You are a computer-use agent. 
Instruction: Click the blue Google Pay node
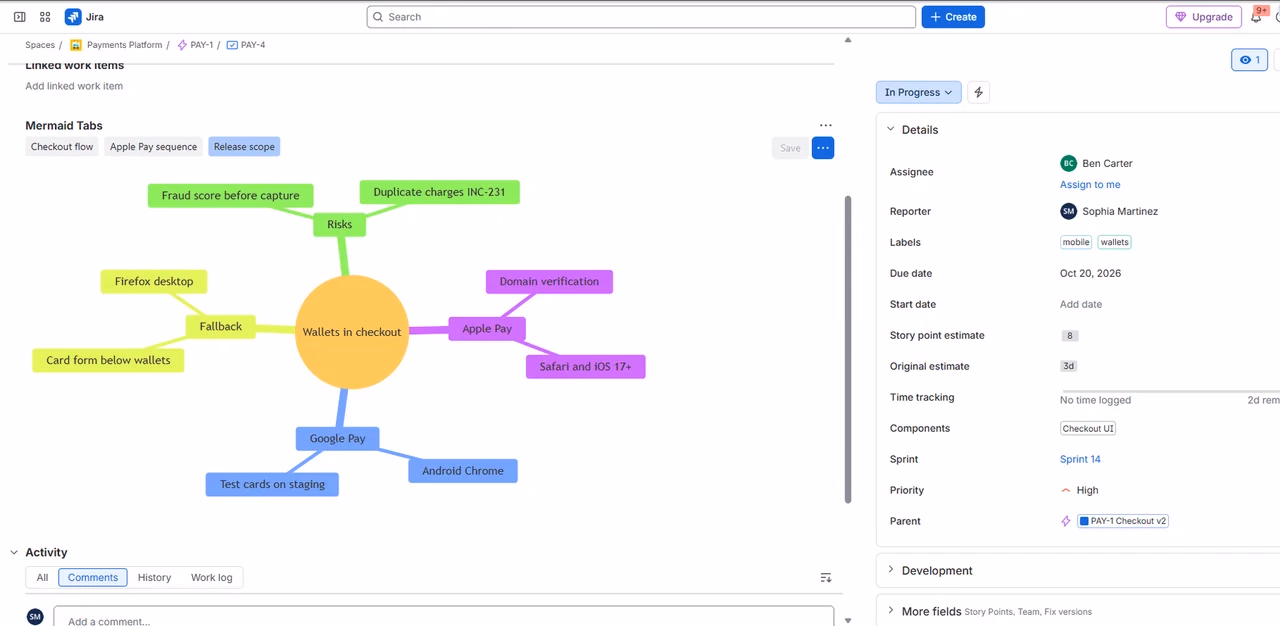[x=337, y=438]
